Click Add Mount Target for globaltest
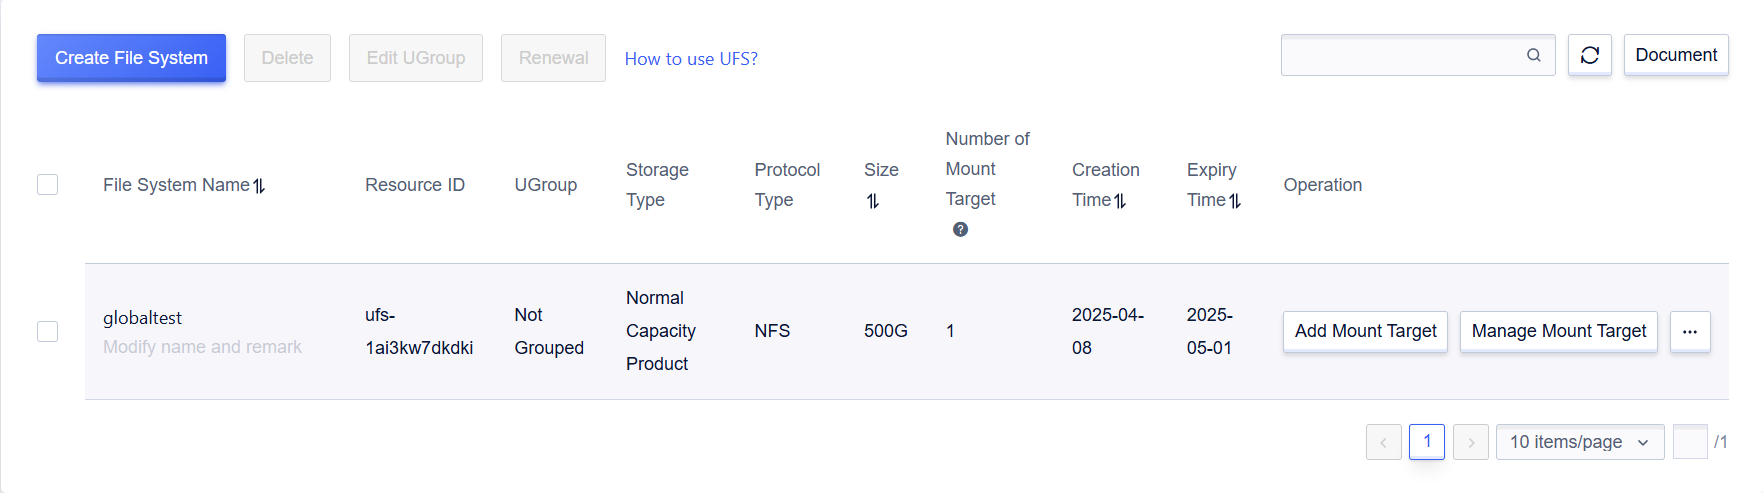1763x493 pixels. [1365, 331]
